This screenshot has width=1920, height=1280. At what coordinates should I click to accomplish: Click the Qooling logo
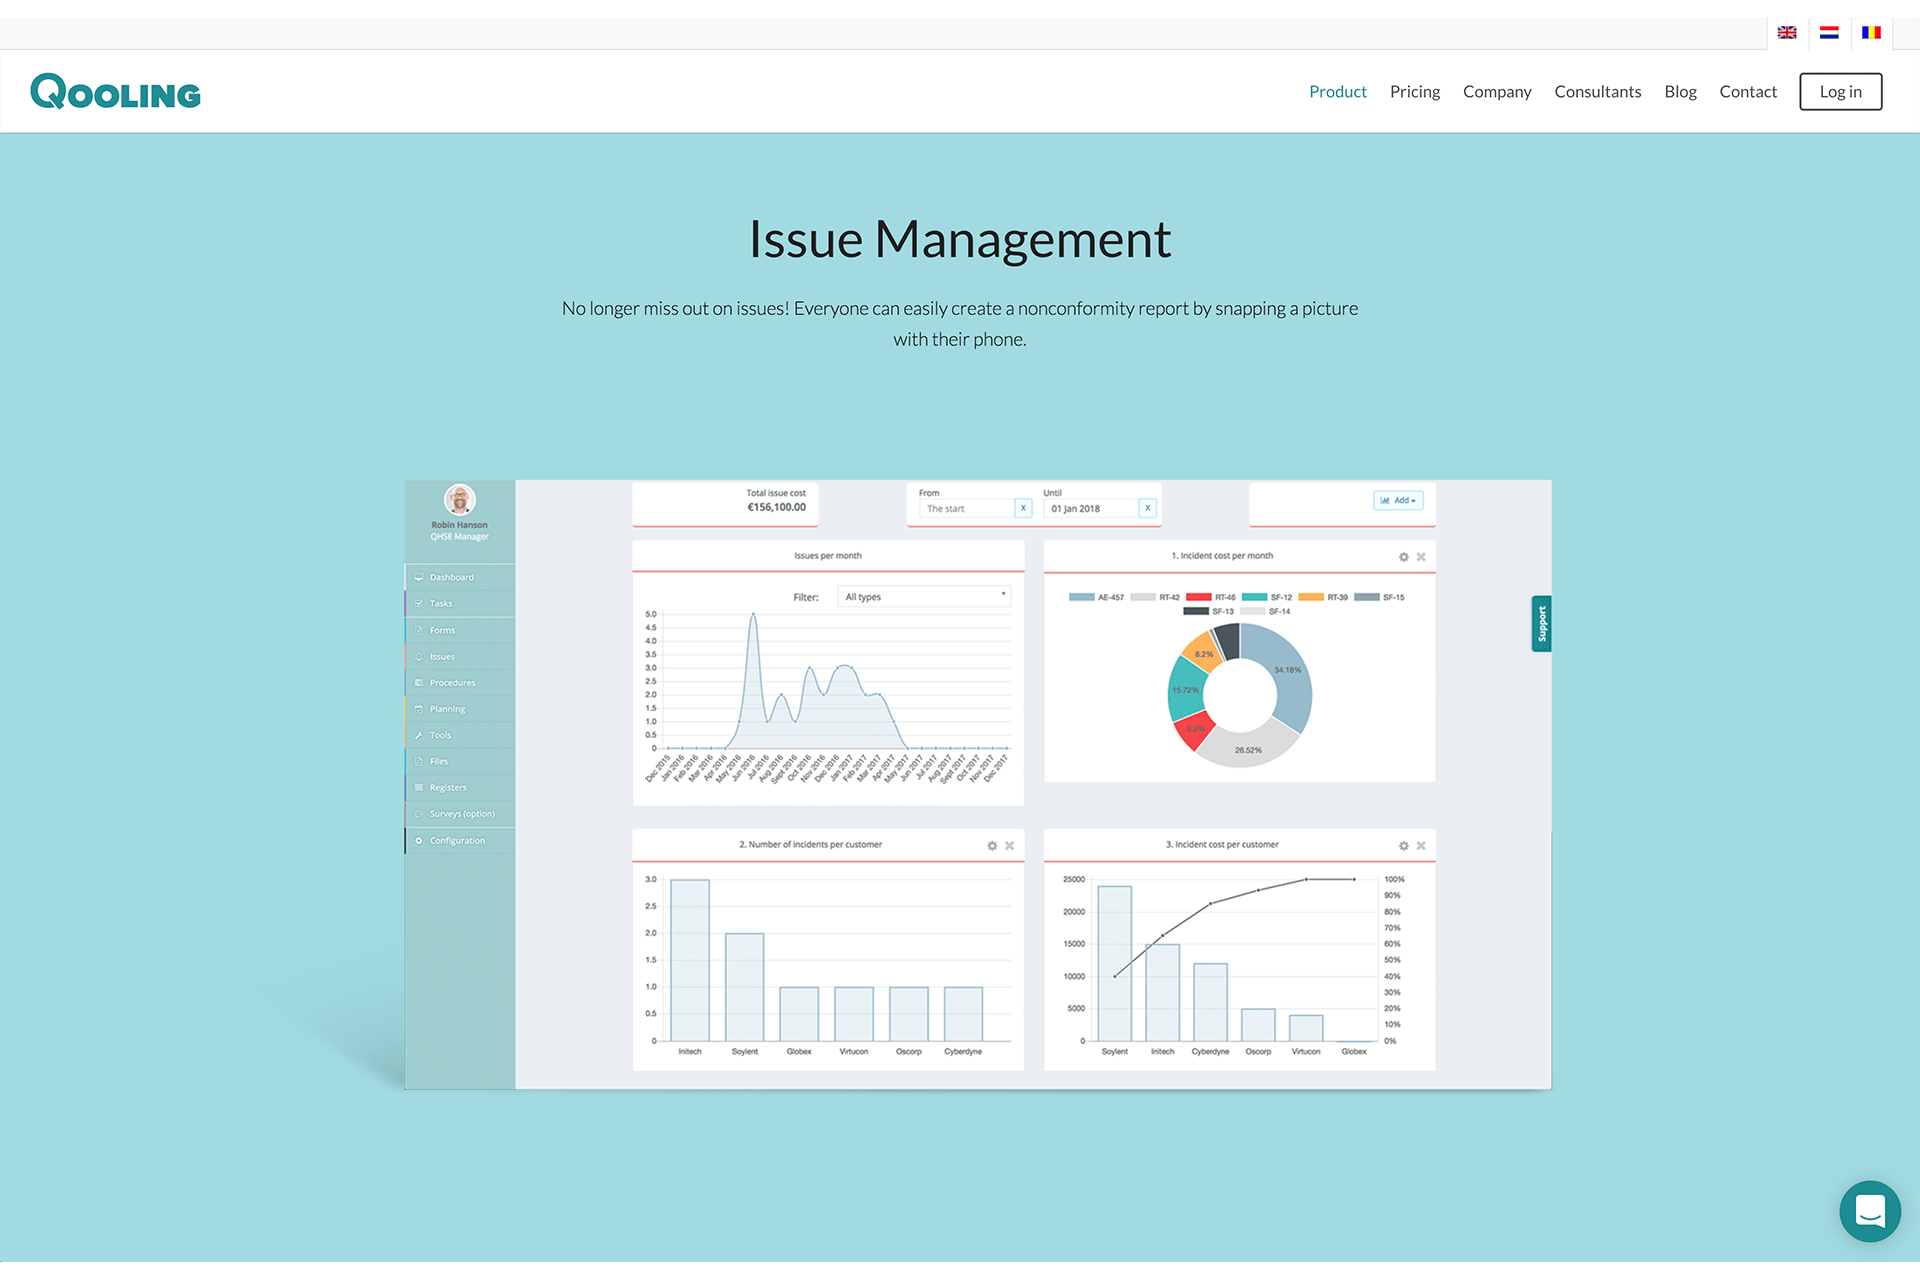(x=115, y=92)
